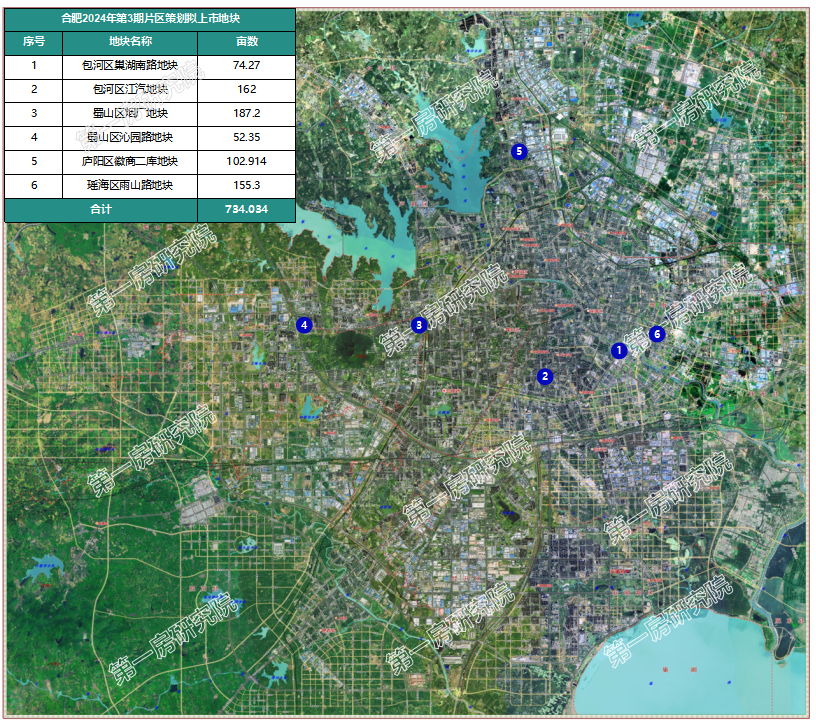Click the 地块名称 column header
The image size is (816, 720).
click(x=130, y=42)
